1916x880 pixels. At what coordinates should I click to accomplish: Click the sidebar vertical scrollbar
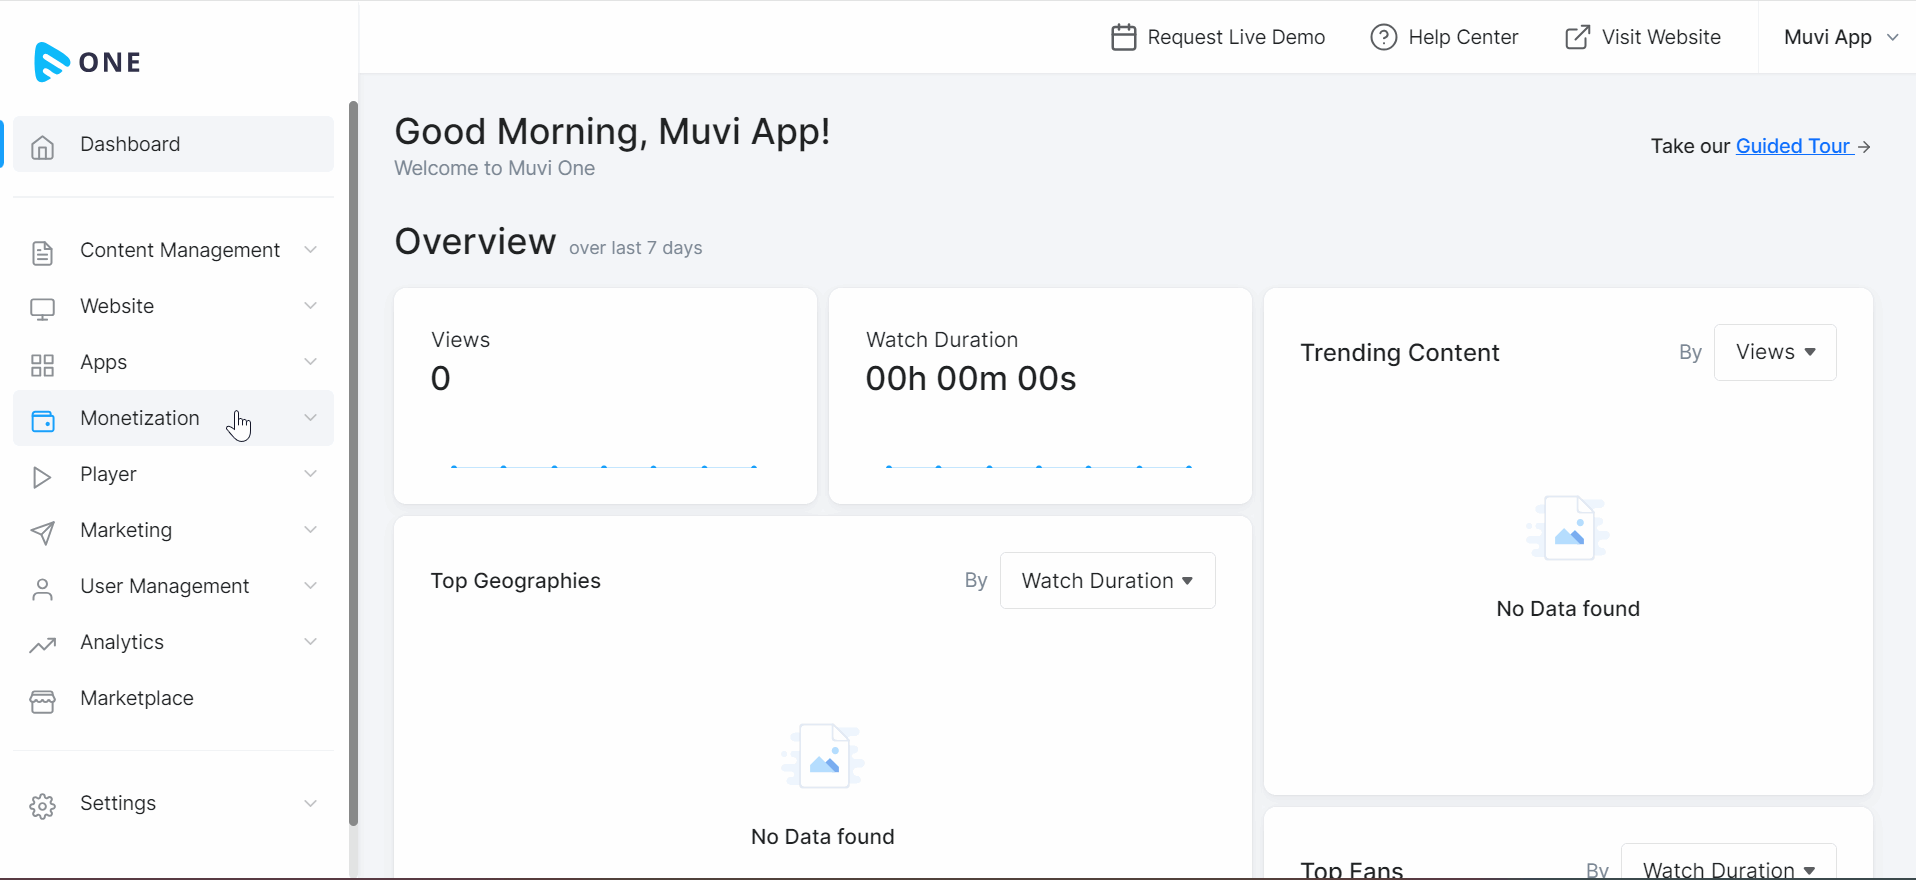click(x=353, y=463)
